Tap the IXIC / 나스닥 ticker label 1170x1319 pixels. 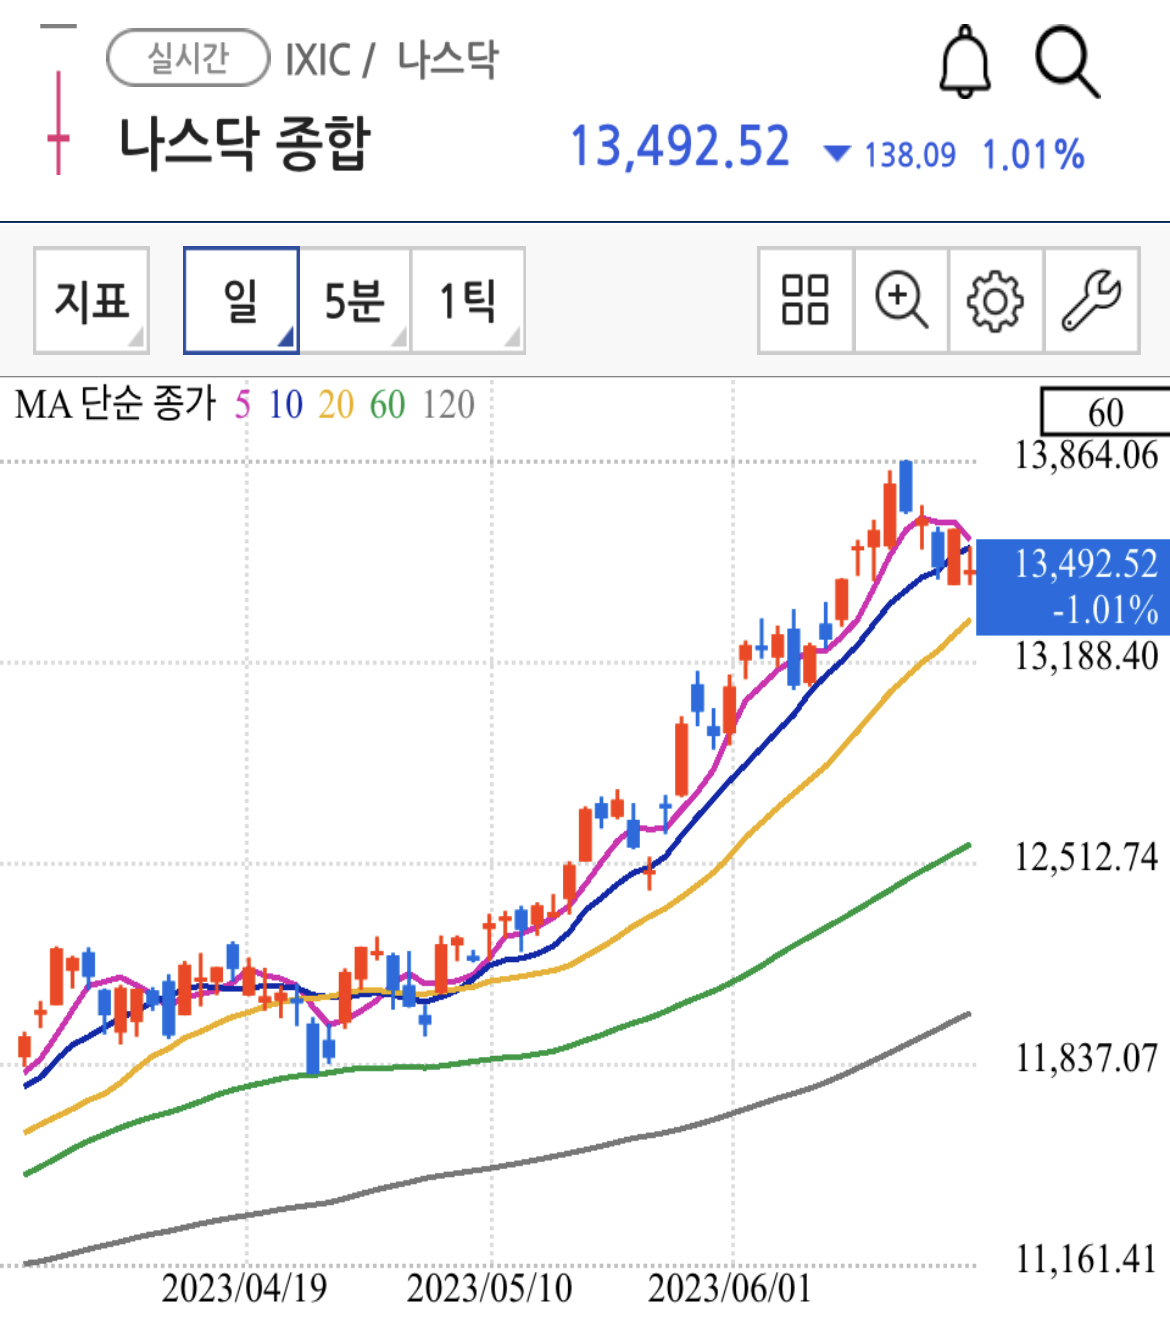click(391, 60)
